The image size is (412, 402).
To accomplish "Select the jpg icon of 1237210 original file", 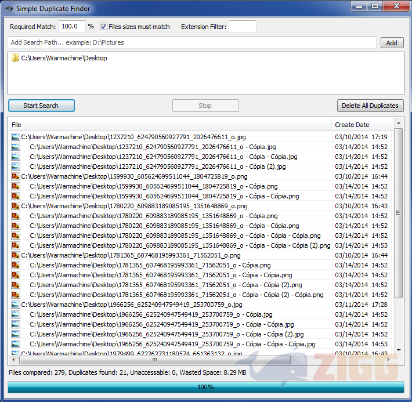I will tap(15, 137).
